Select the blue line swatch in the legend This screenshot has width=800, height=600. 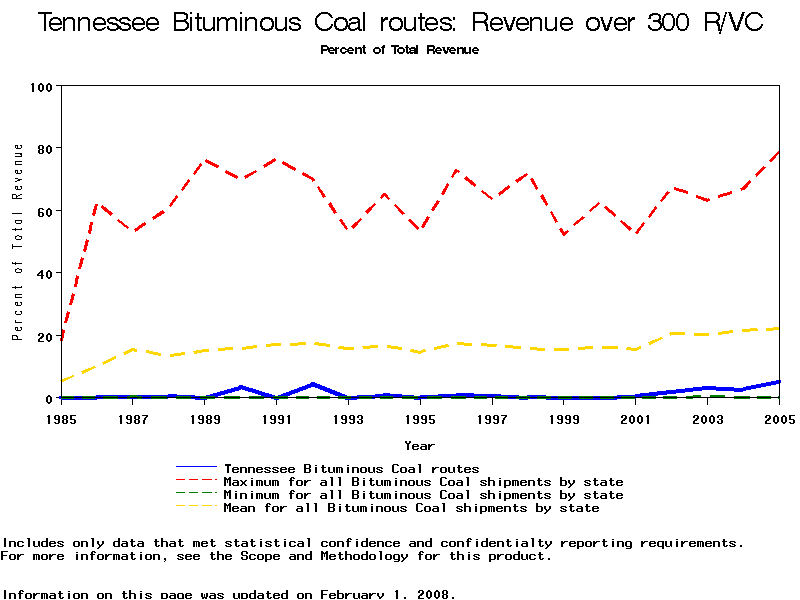point(196,468)
